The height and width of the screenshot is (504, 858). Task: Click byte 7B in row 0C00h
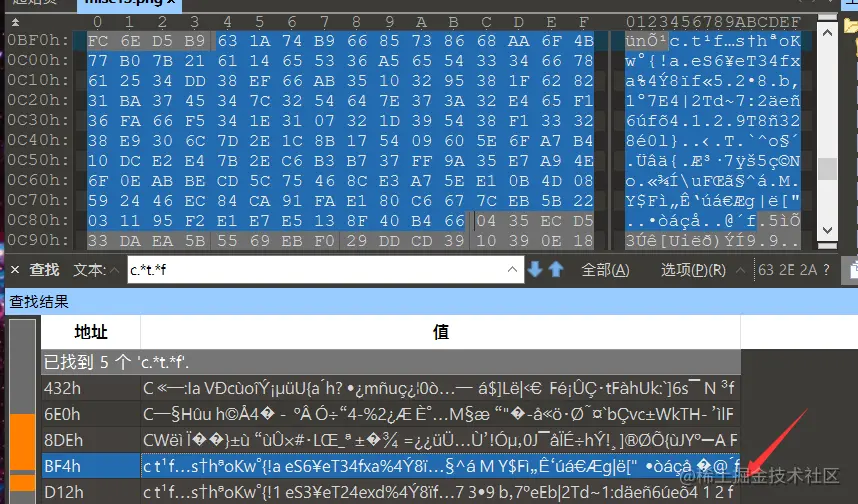(x=163, y=61)
